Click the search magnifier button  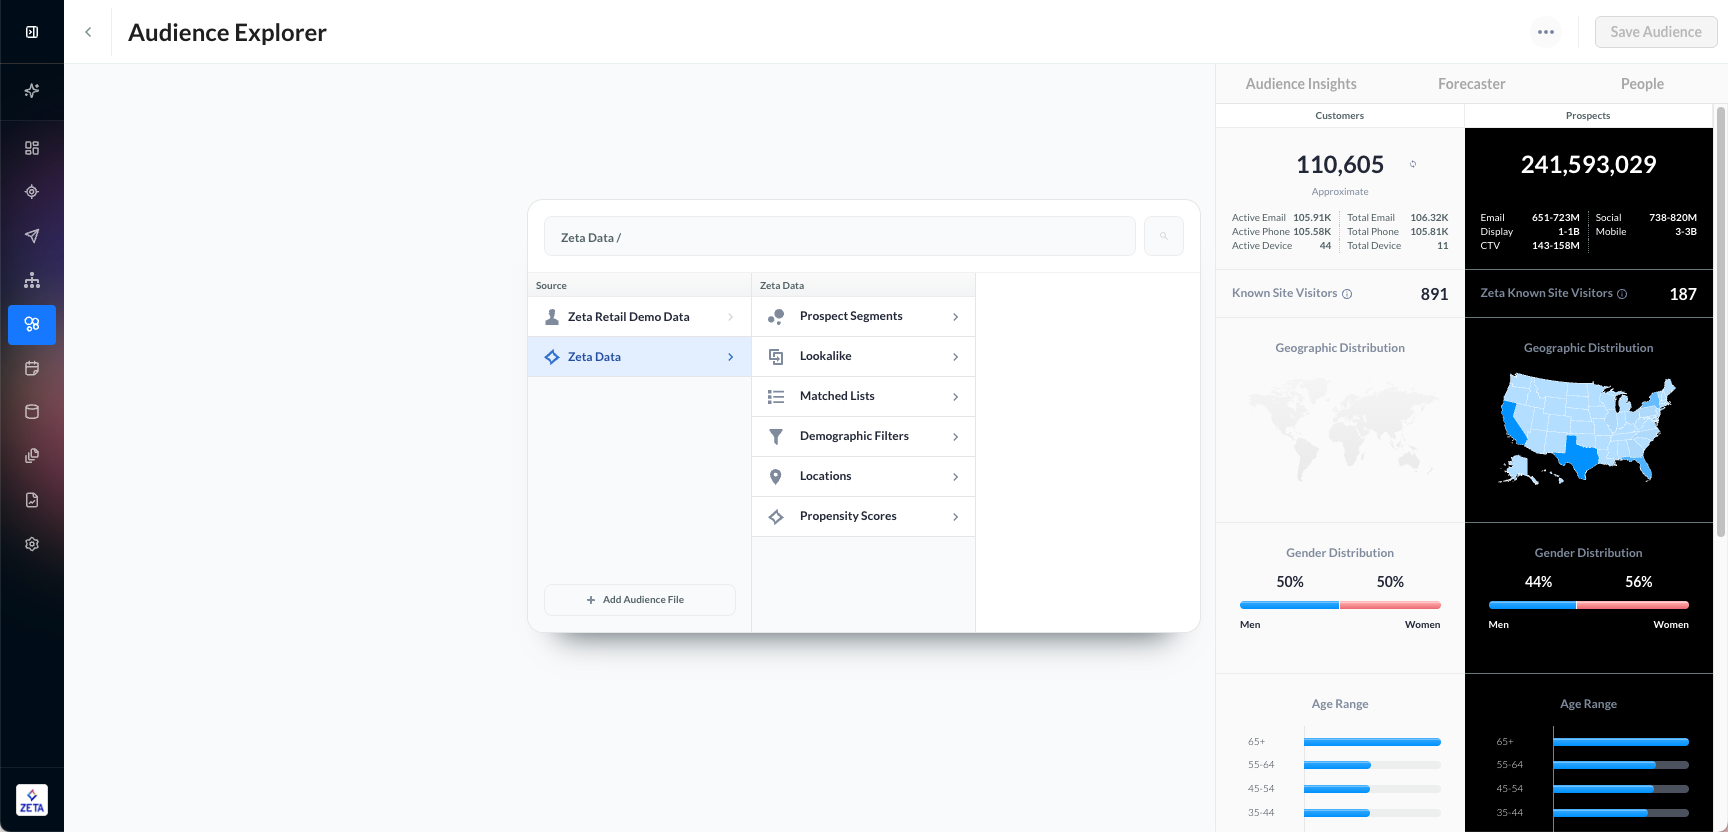click(1163, 236)
